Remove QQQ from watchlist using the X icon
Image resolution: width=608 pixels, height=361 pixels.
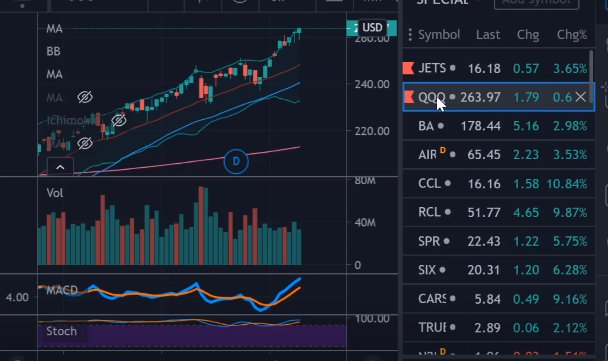tap(580, 97)
